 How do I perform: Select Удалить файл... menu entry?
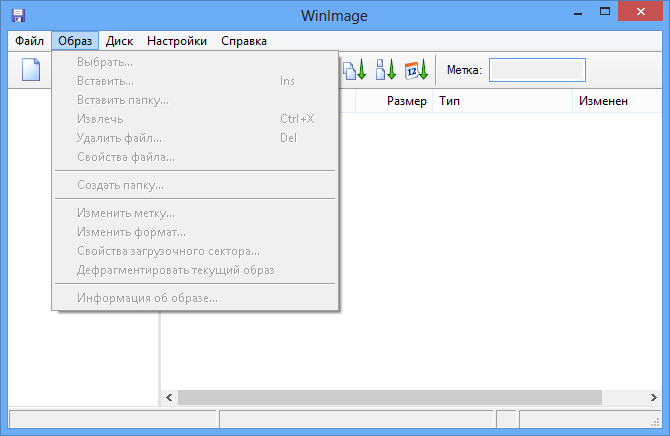coord(195,138)
